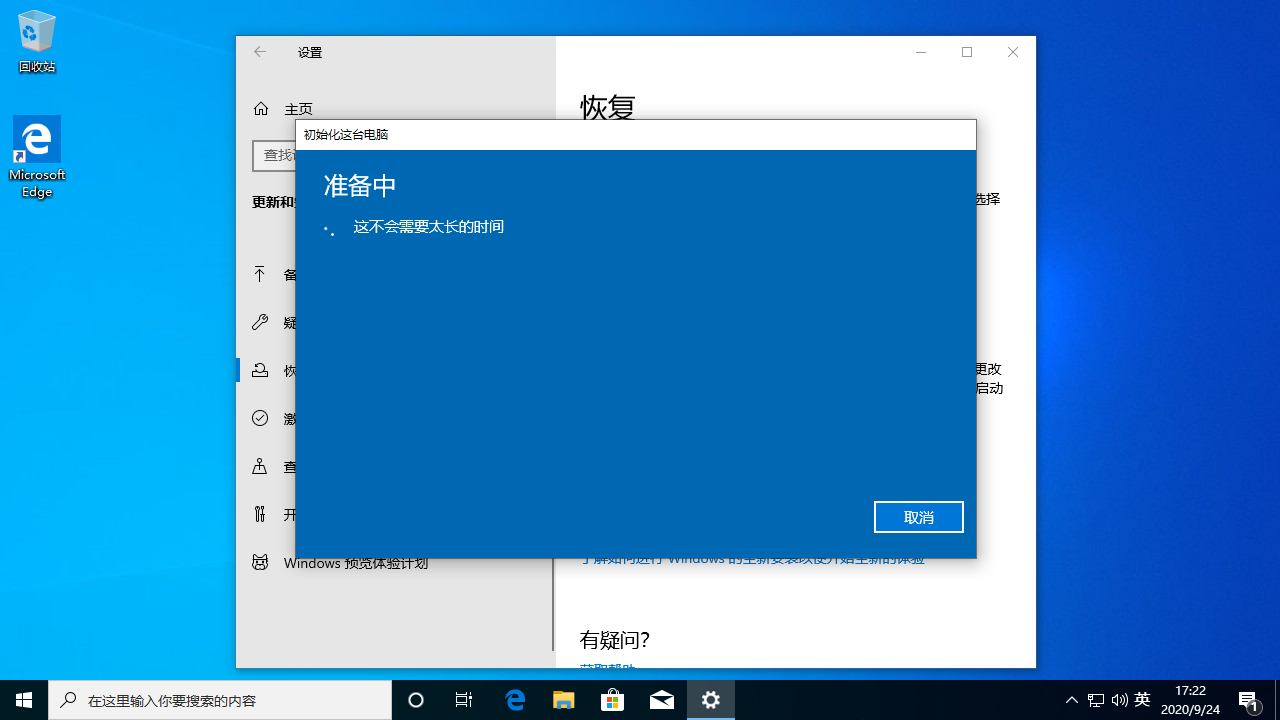Image resolution: width=1280 pixels, height=720 pixels.
Task: Show hidden system tray icons
Action: [1072, 700]
